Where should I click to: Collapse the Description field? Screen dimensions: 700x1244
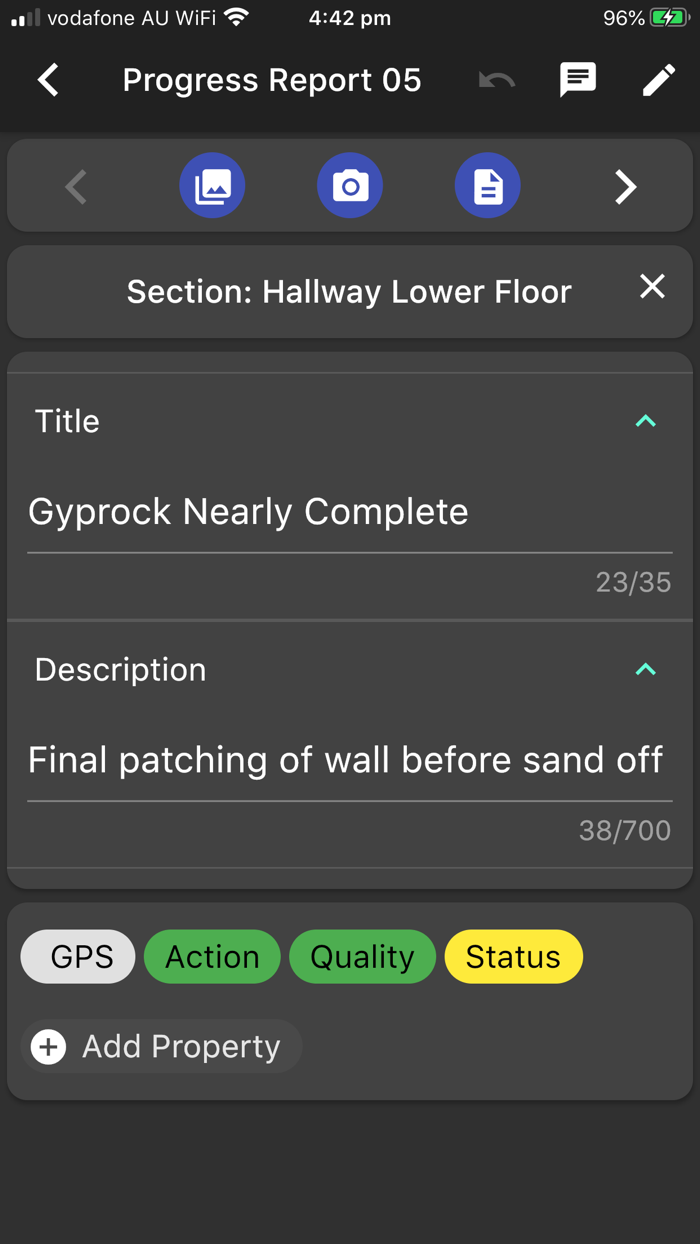[x=646, y=669]
